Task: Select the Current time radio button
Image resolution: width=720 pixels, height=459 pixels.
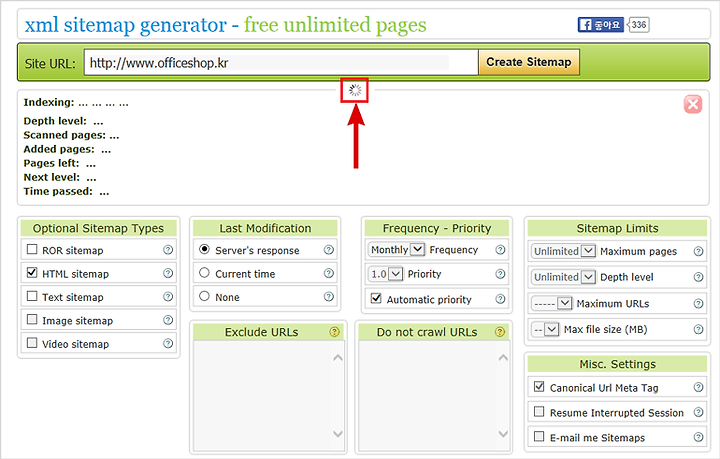Action: (204, 273)
